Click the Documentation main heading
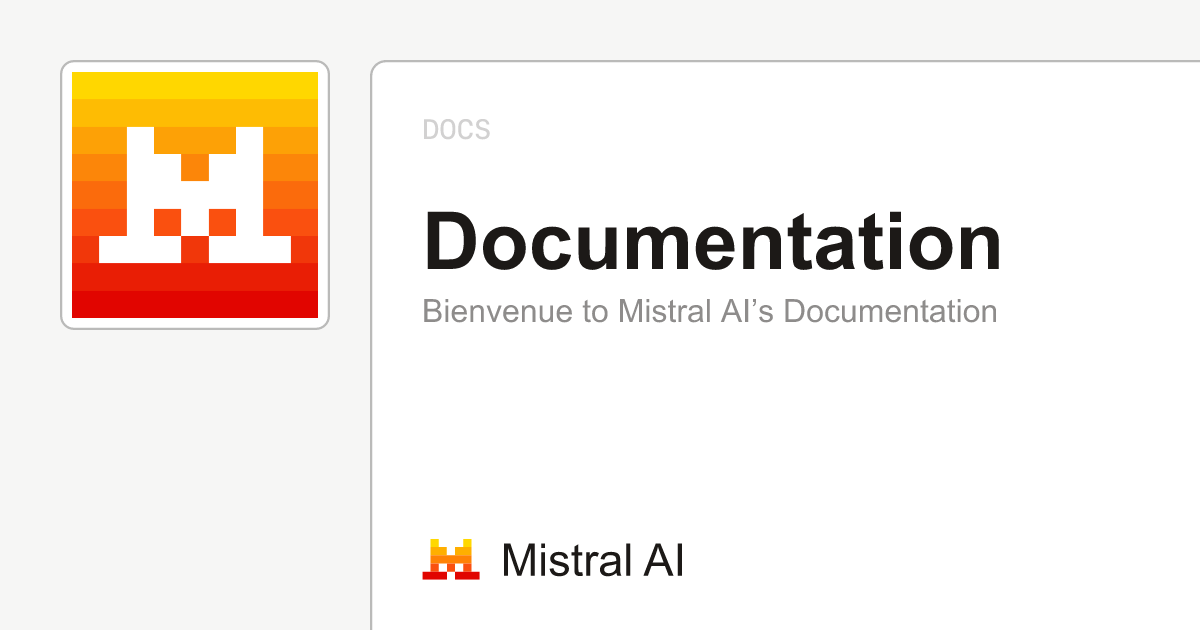1200x630 pixels. (712, 242)
